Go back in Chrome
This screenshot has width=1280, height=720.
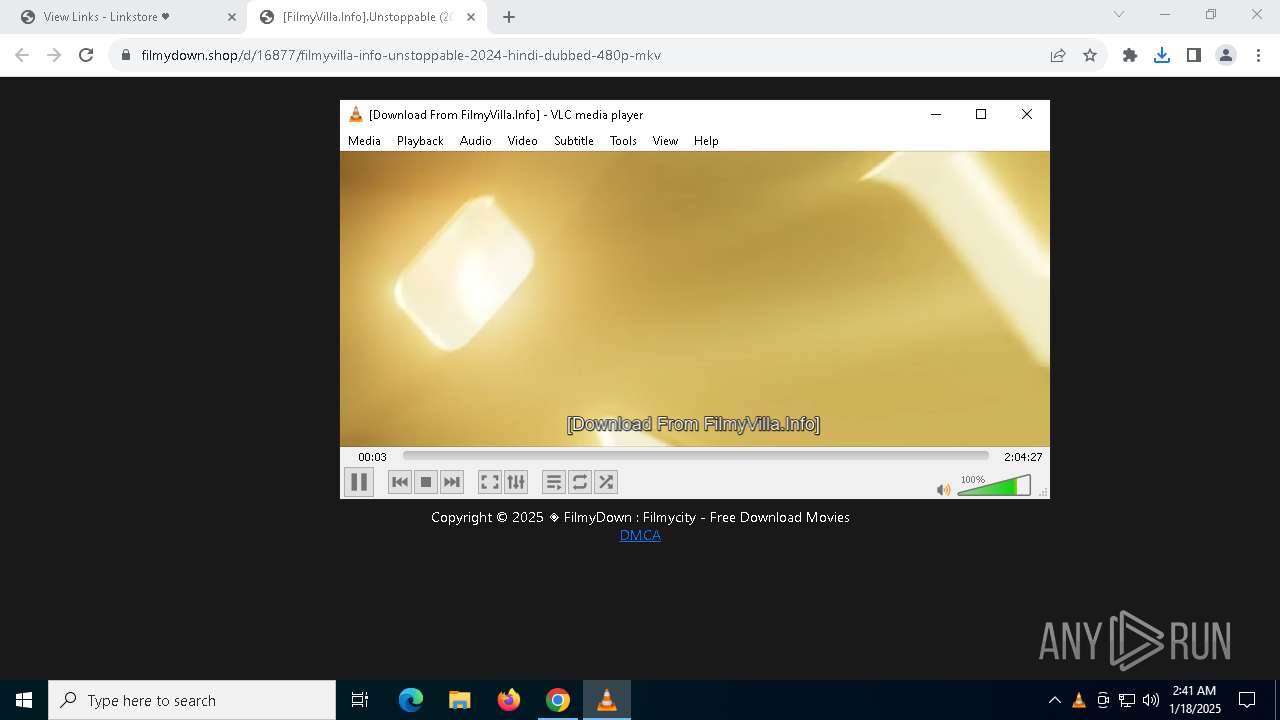(22, 55)
